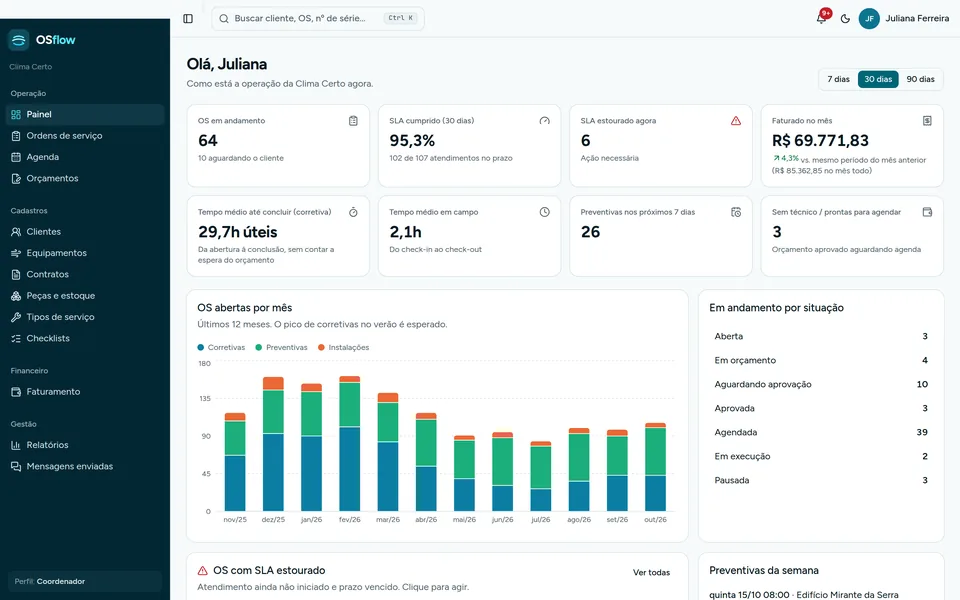Click the Clientes people icon
This screenshot has width=960, height=600.
[x=16, y=232]
